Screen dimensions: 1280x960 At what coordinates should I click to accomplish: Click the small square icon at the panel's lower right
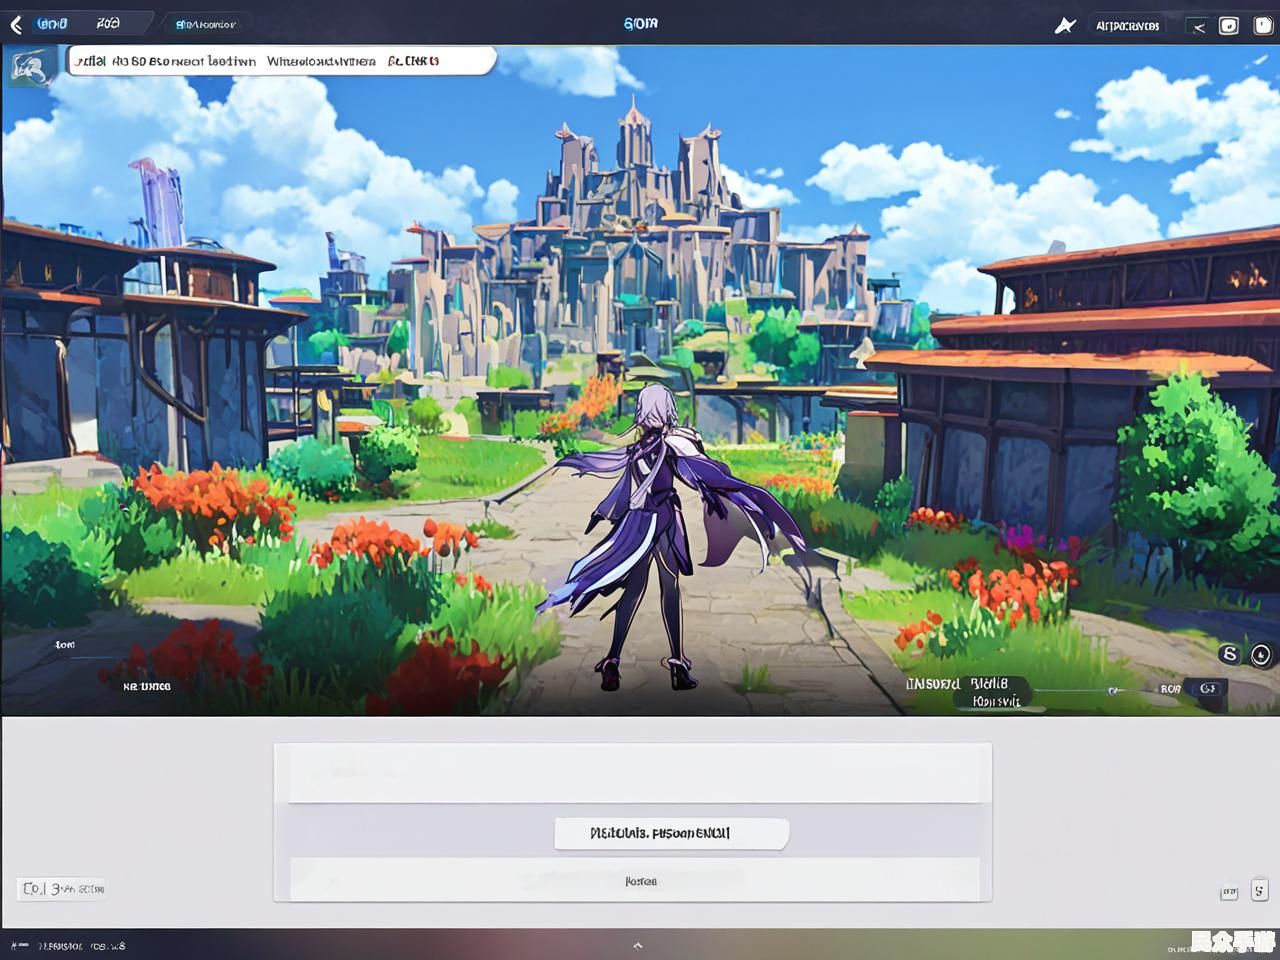click(x=1229, y=891)
